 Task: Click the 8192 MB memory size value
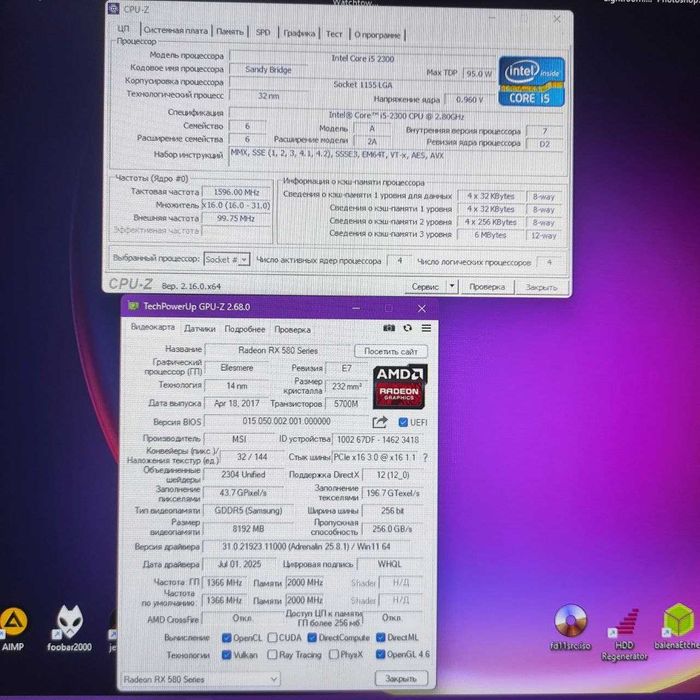[248, 529]
